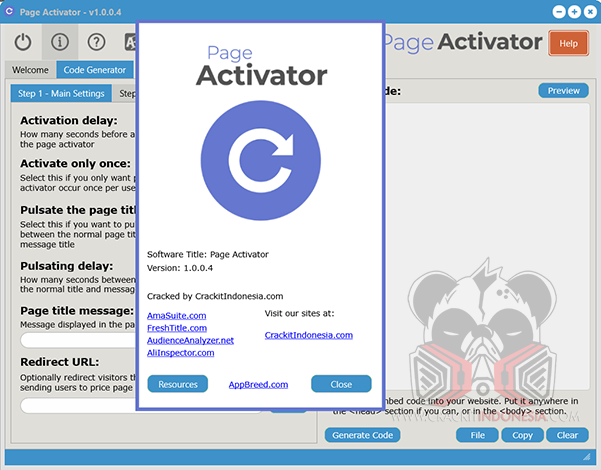Open the info (i) toolbar icon
601x470 pixels.
pos(60,42)
